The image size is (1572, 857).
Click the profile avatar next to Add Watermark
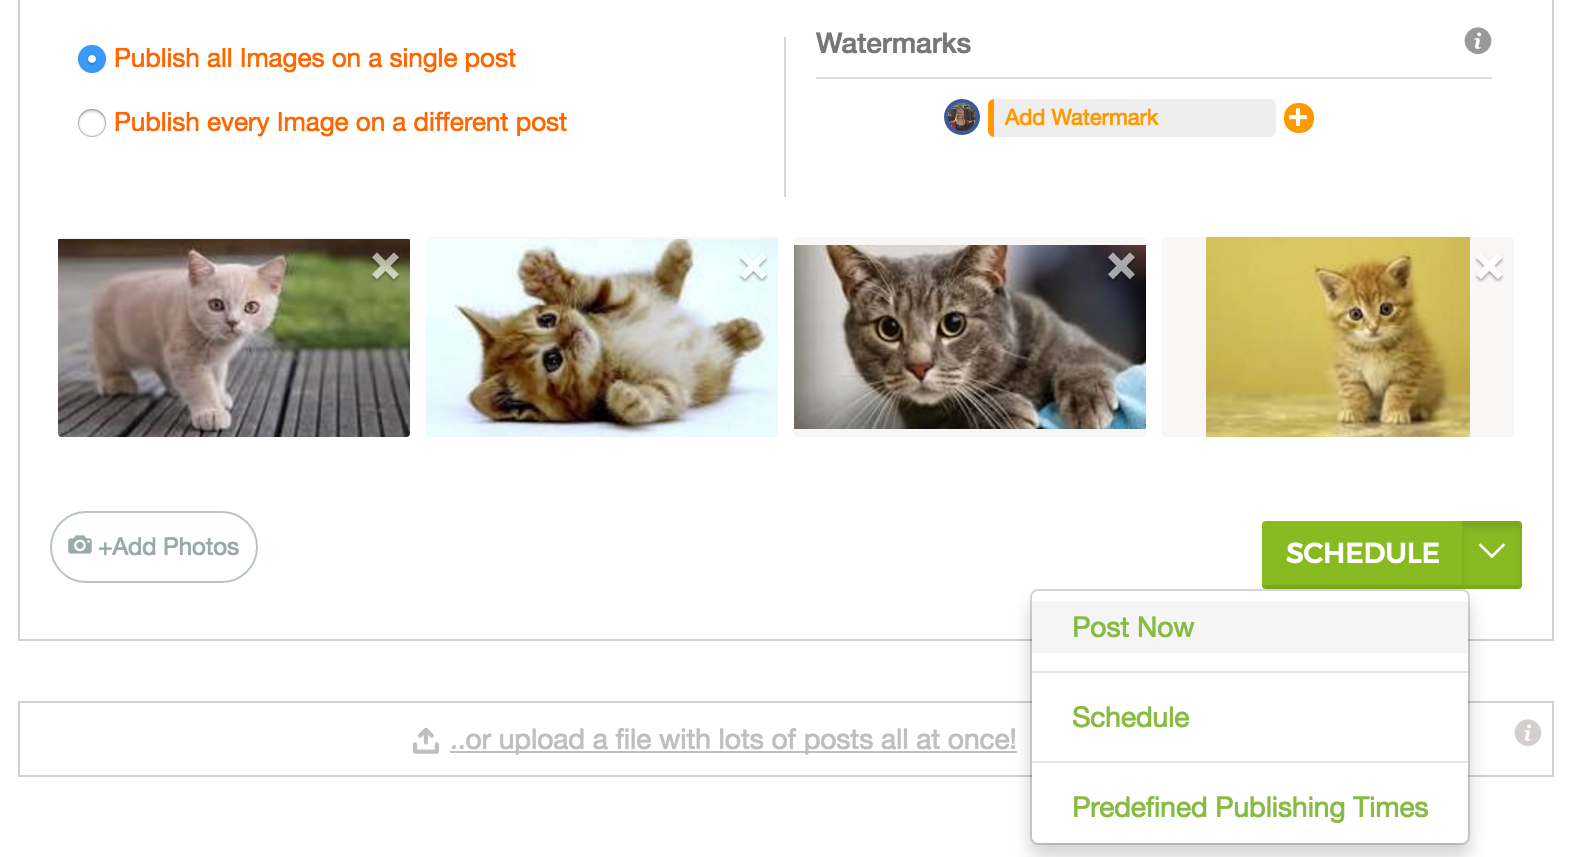tap(960, 117)
